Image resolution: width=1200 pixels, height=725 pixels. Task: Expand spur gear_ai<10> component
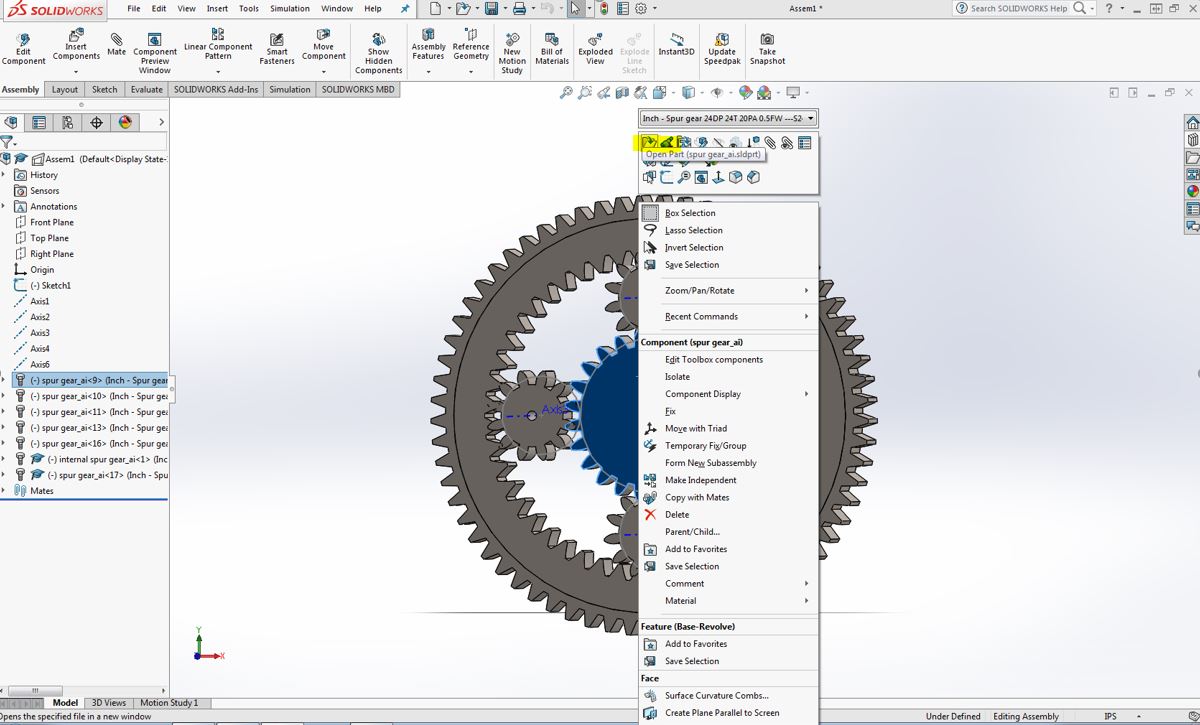[x=4, y=396]
